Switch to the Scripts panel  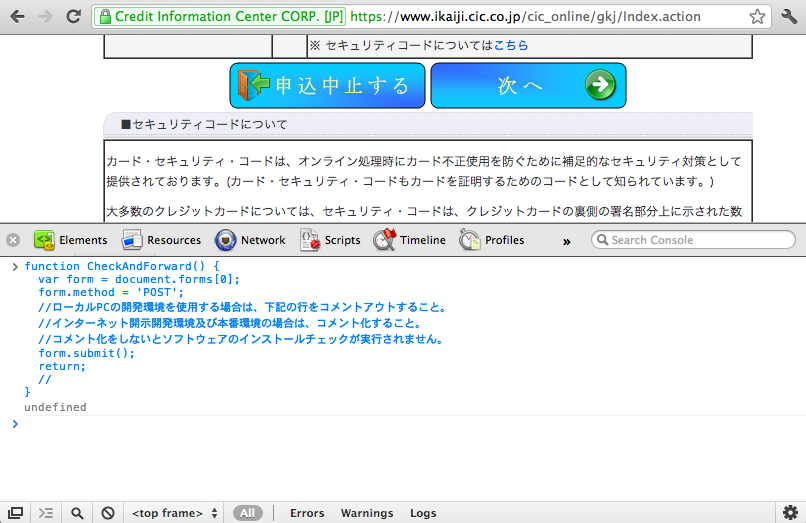(x=330, y=240)
